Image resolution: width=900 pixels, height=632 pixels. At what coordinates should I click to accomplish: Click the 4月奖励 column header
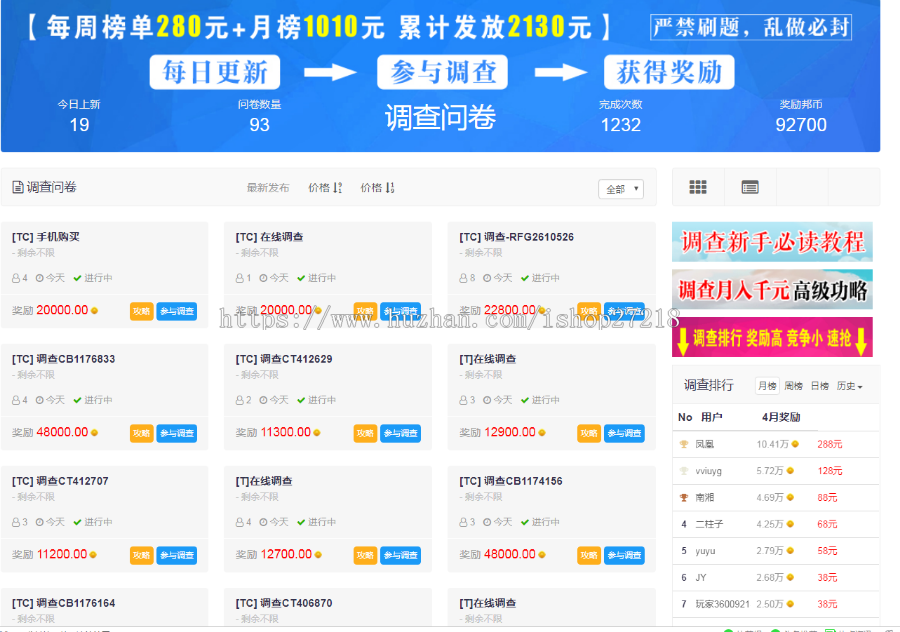click(781, 417)
